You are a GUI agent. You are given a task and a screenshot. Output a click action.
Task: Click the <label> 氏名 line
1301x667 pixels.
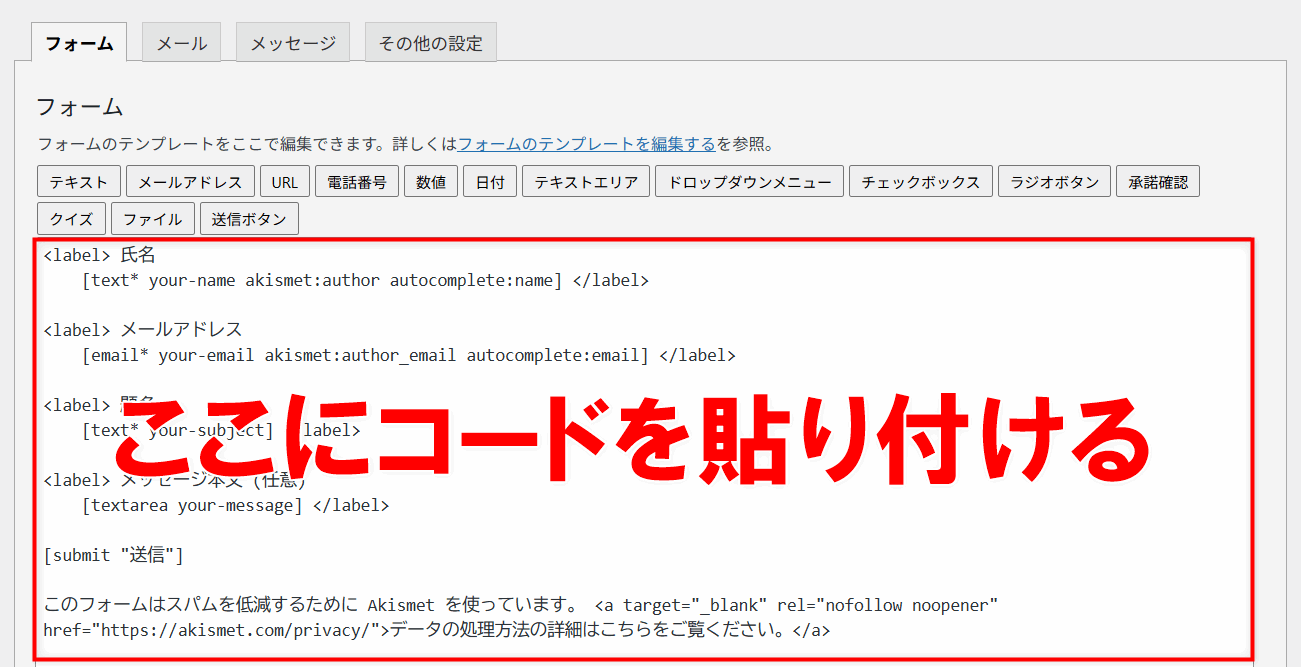[100, 255]
